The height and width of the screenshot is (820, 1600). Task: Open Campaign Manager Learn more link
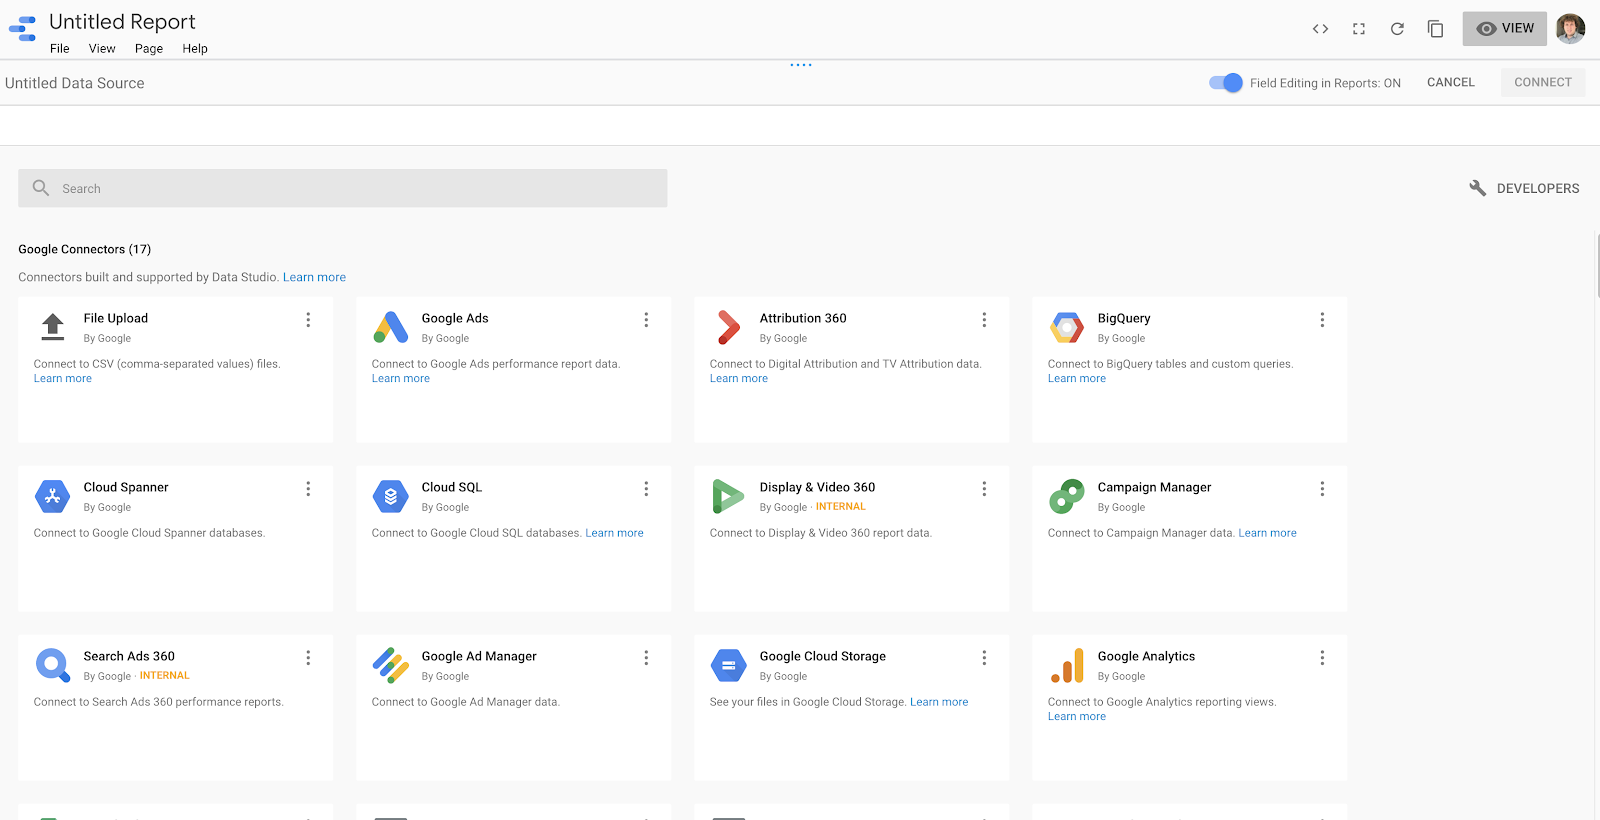(x=1268, y=533)
